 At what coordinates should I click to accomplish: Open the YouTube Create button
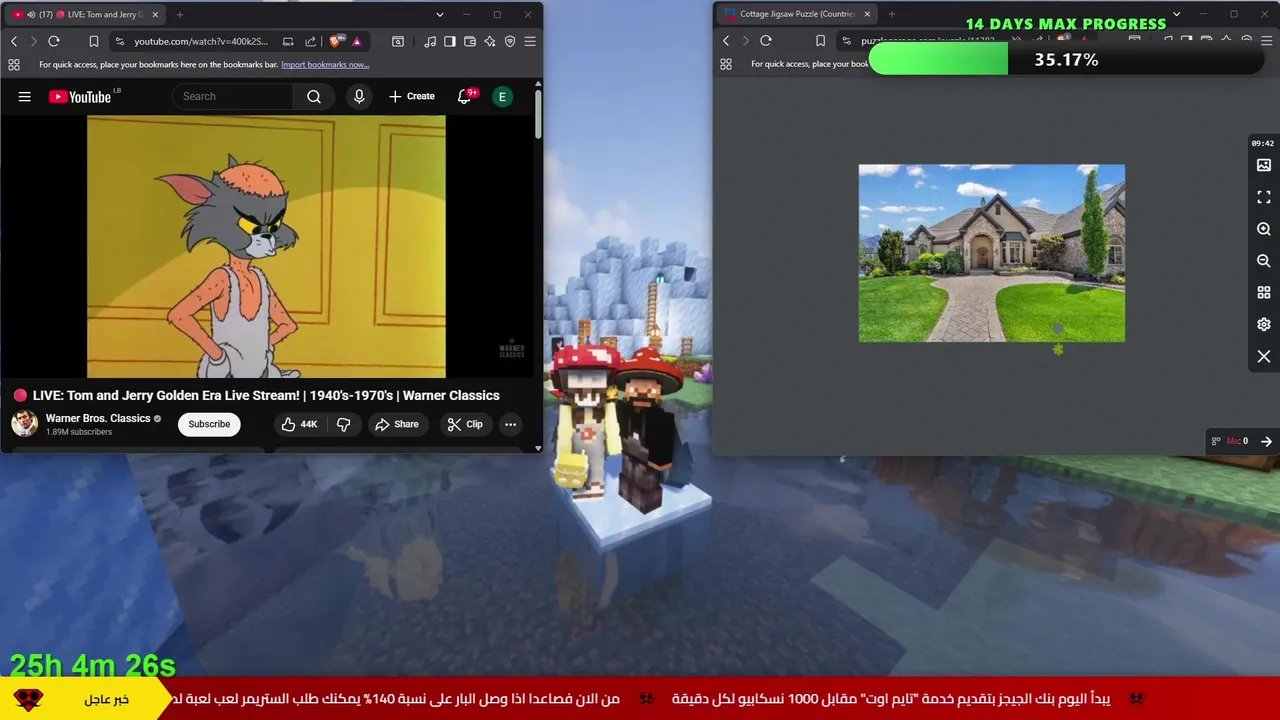point(412,96)
